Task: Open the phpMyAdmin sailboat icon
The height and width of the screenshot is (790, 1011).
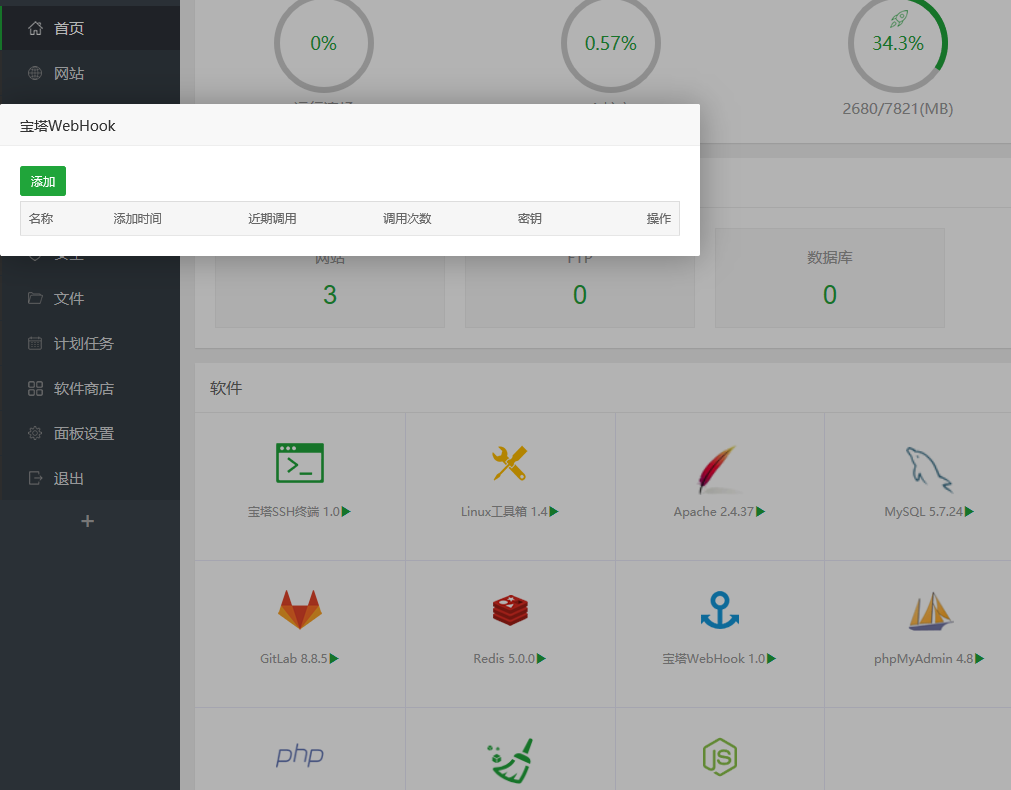Action: (x=930, y=611)
